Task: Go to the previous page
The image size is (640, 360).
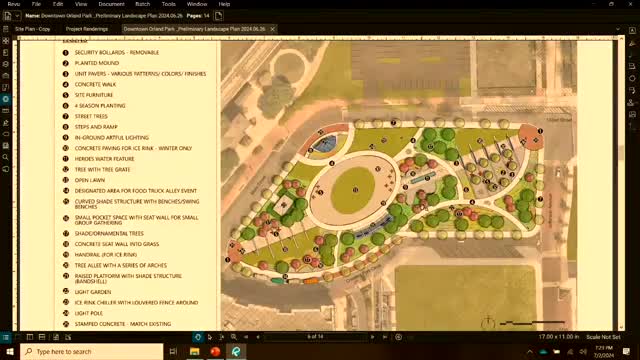Action: pyautogui.click(x=258, y=337)
